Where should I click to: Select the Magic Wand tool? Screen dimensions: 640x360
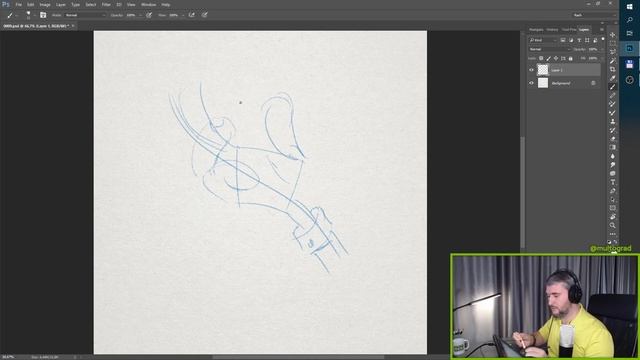(x=613, y=61)
